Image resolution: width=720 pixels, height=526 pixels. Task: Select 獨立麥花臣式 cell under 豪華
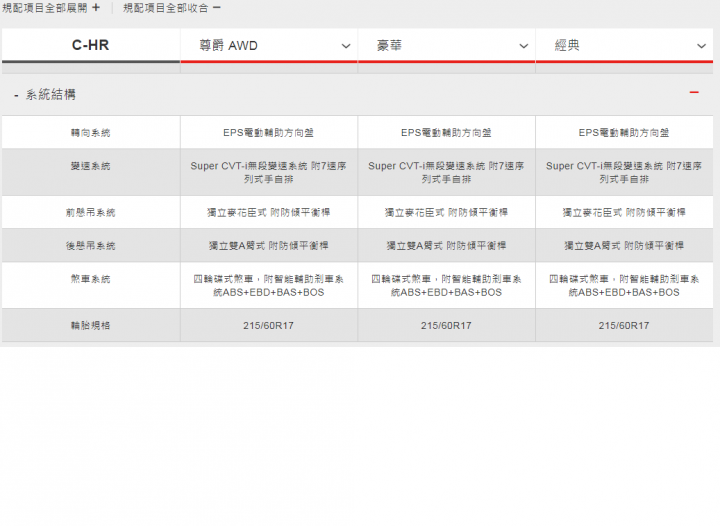(x=446, y=212)
